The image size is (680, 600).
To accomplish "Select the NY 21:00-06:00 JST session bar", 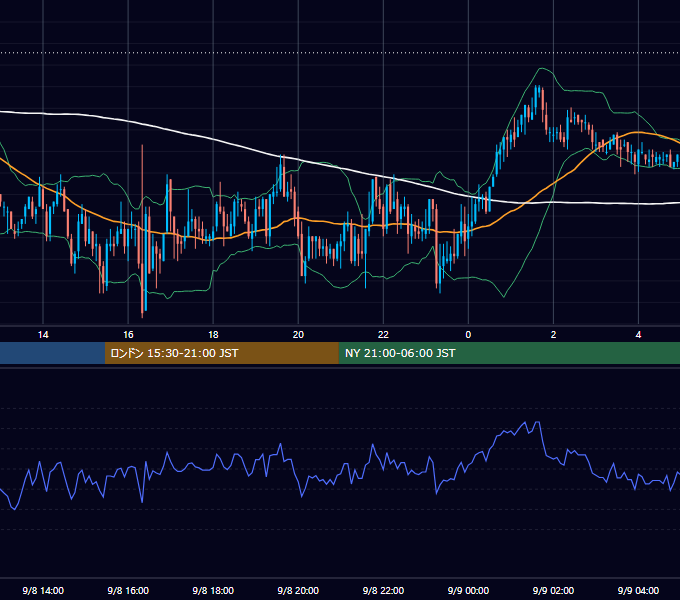I will (x=509, y=353).
